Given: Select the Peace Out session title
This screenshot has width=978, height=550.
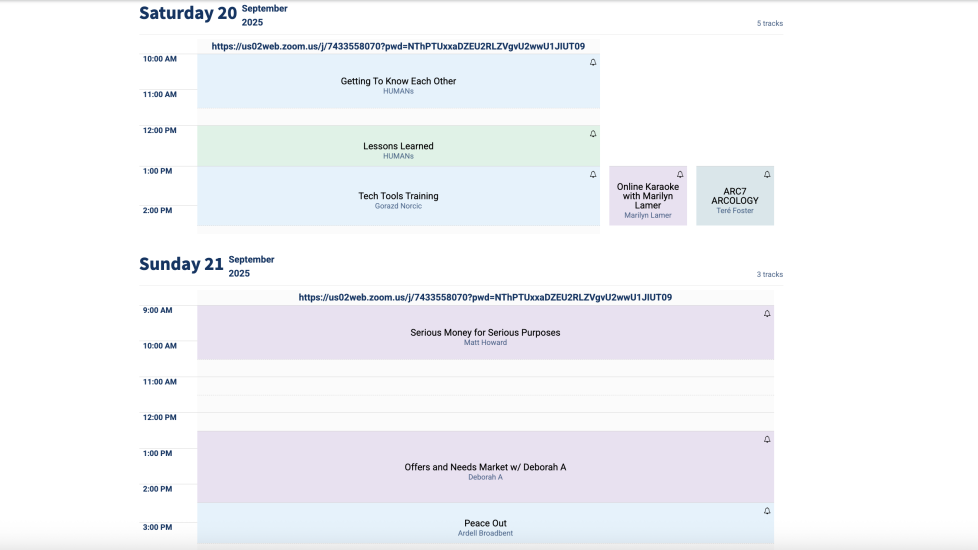Looking at the screenshot, I should [485, 523].
